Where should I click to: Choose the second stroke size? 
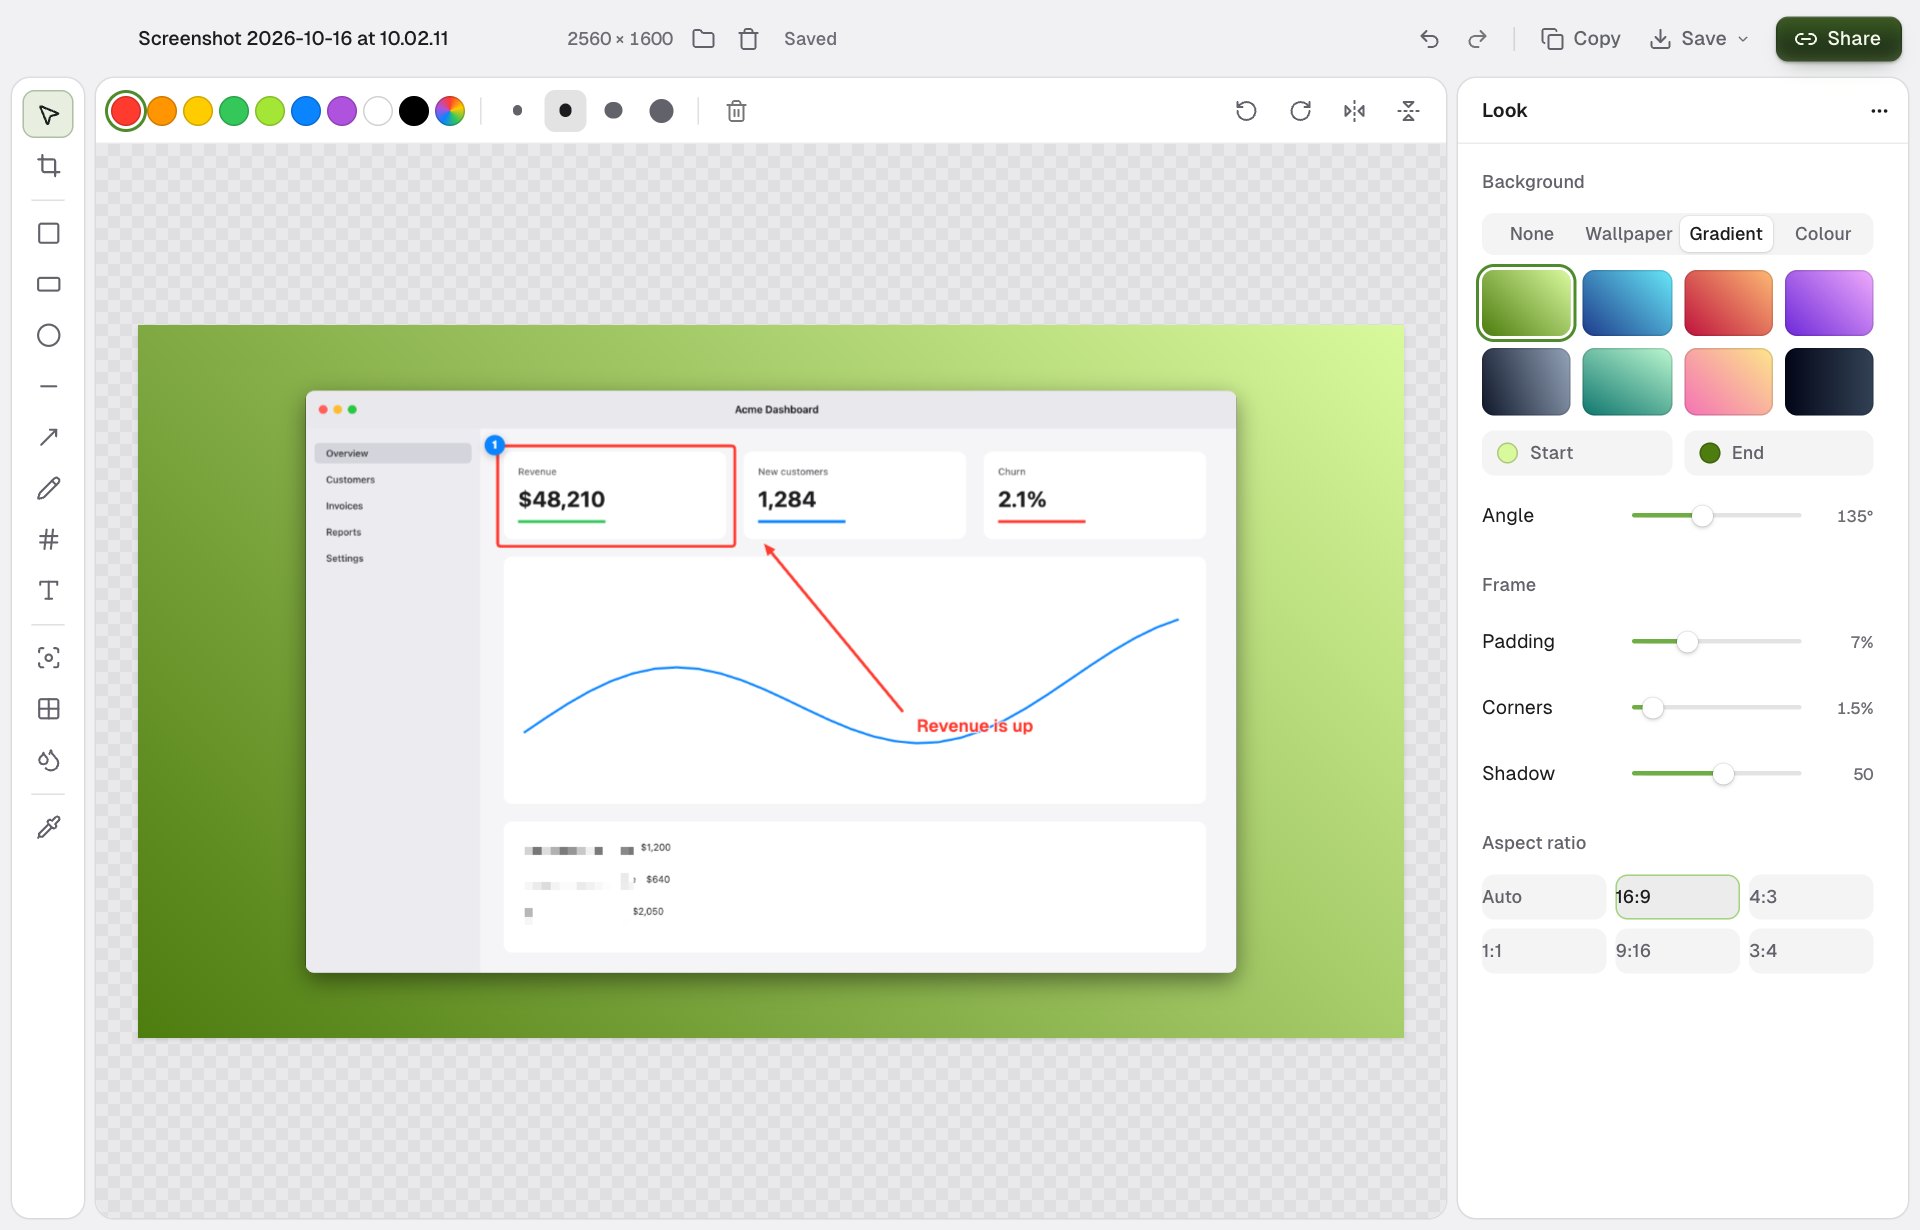tap(565, 111)
